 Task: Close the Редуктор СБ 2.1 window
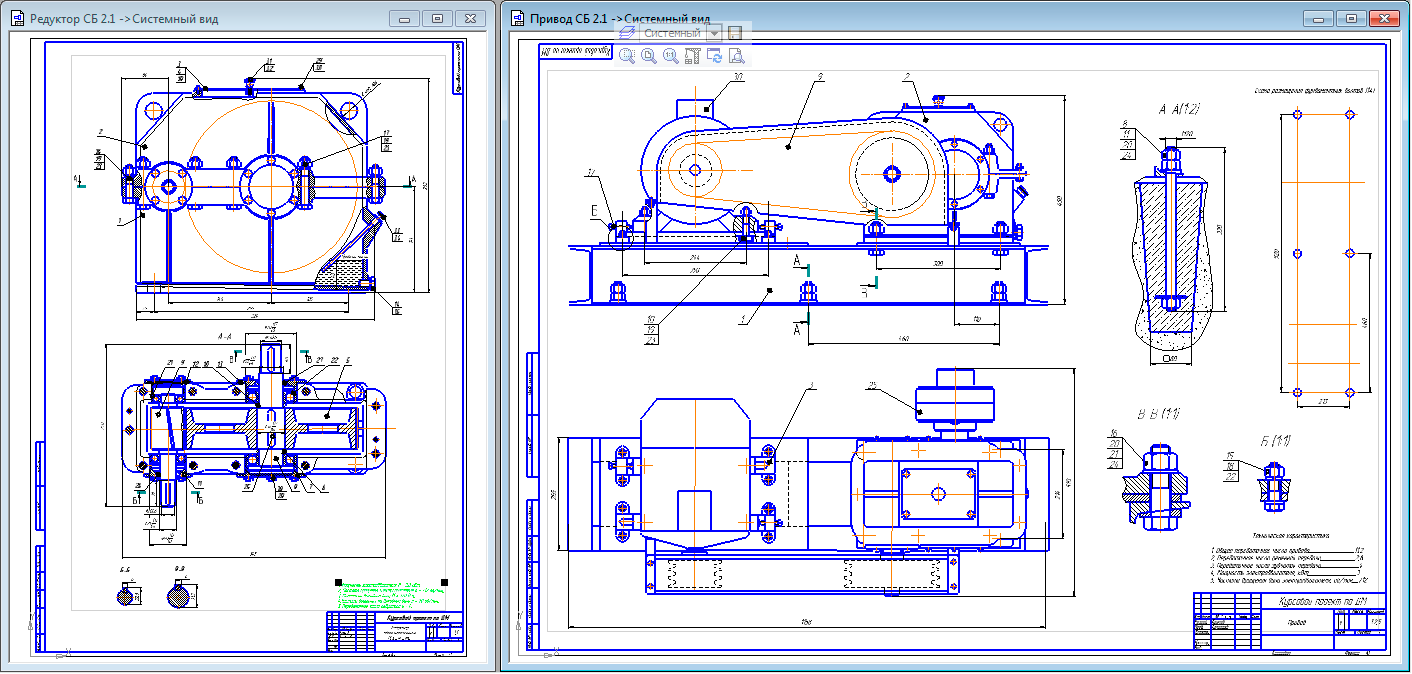(x=471, y=19)
